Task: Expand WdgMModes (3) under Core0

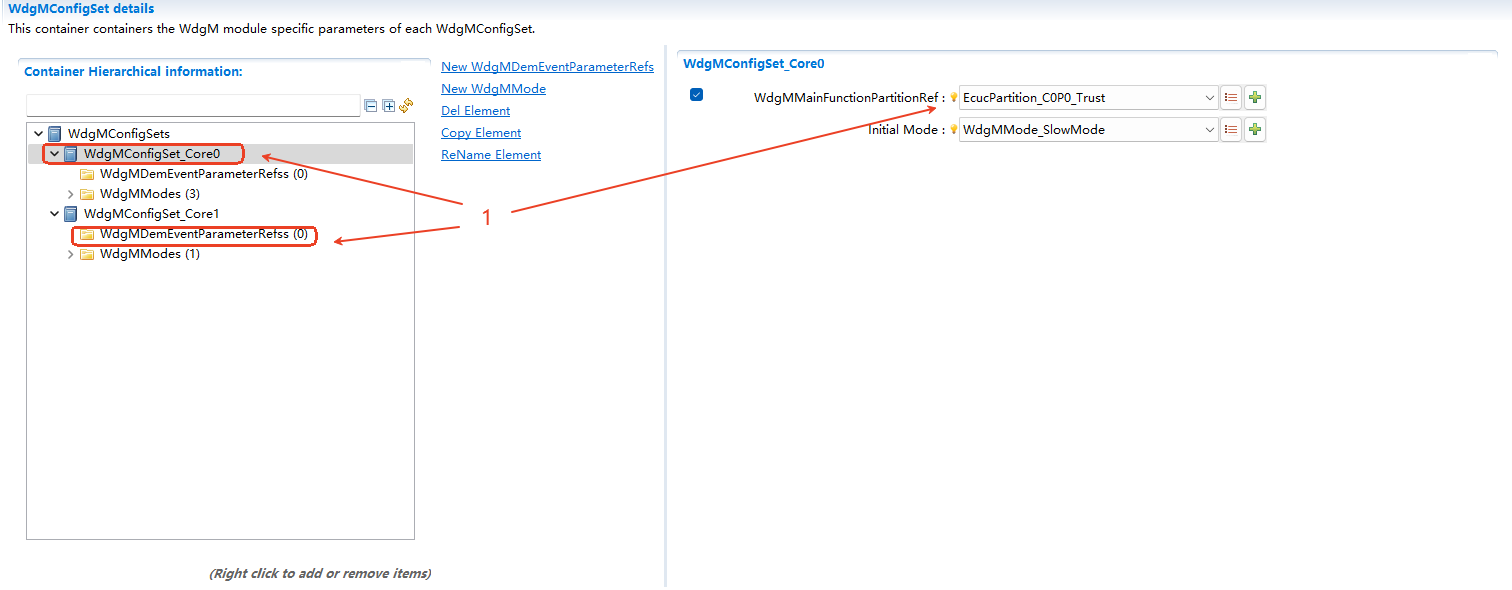Action: (x=70, y=194)
